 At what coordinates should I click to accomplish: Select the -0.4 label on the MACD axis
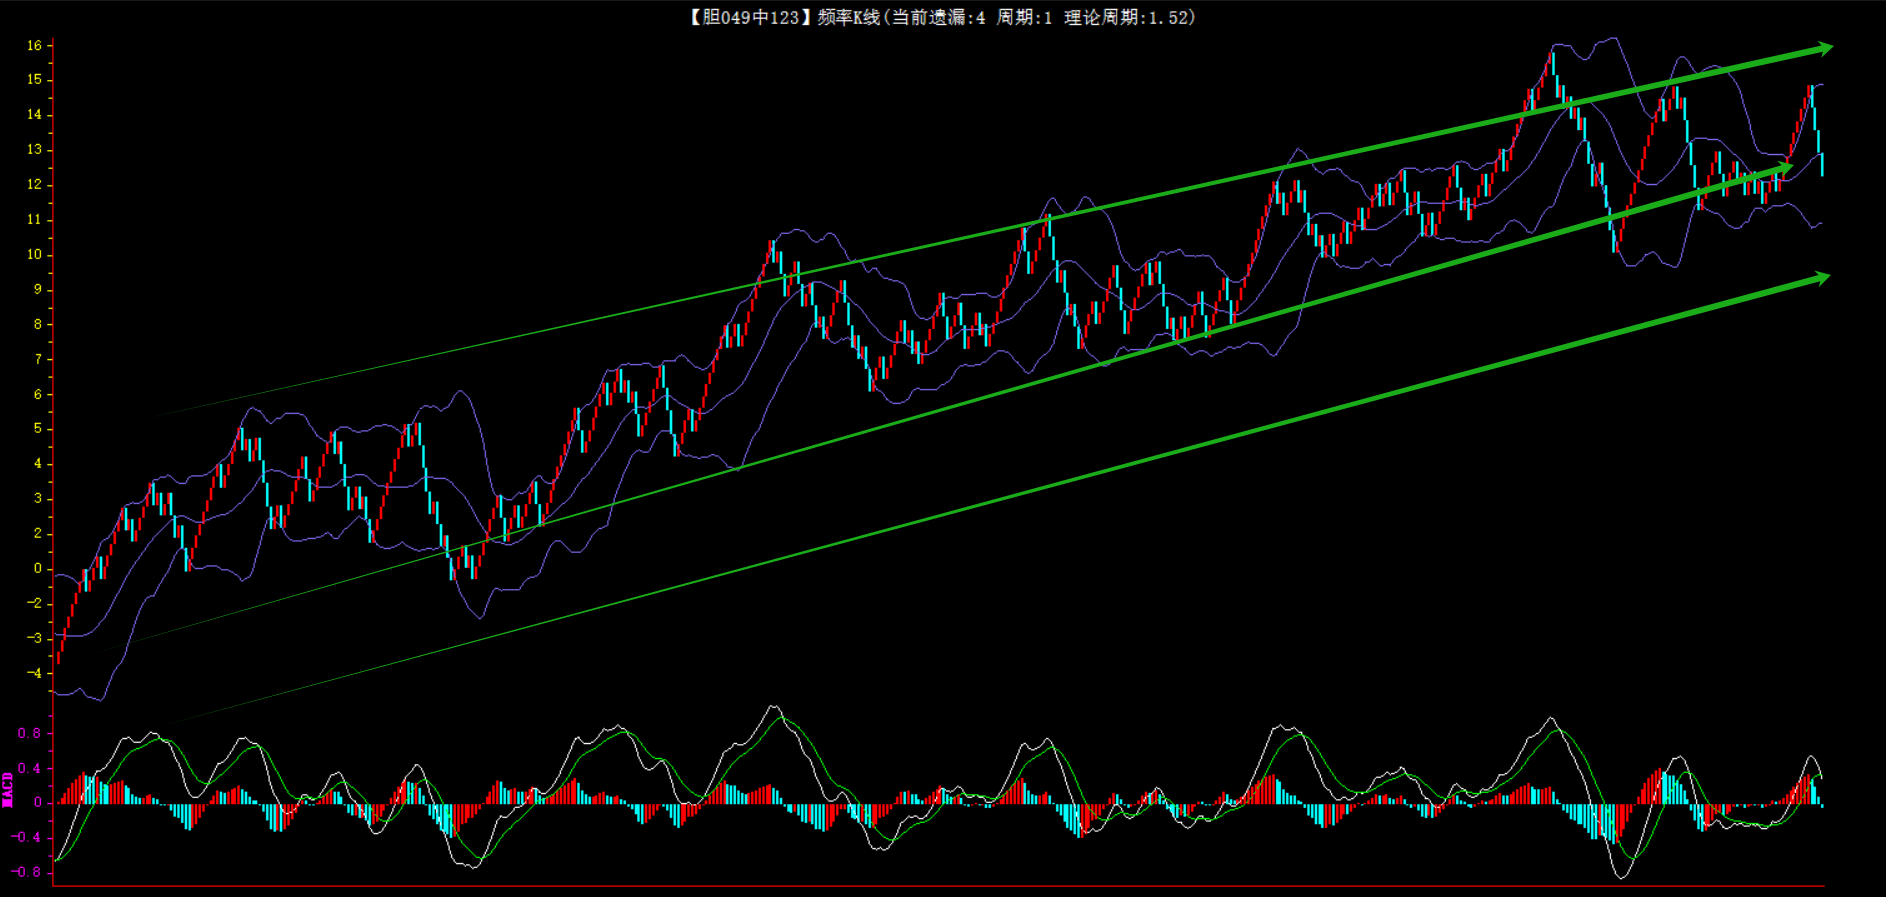coord(27,838)
